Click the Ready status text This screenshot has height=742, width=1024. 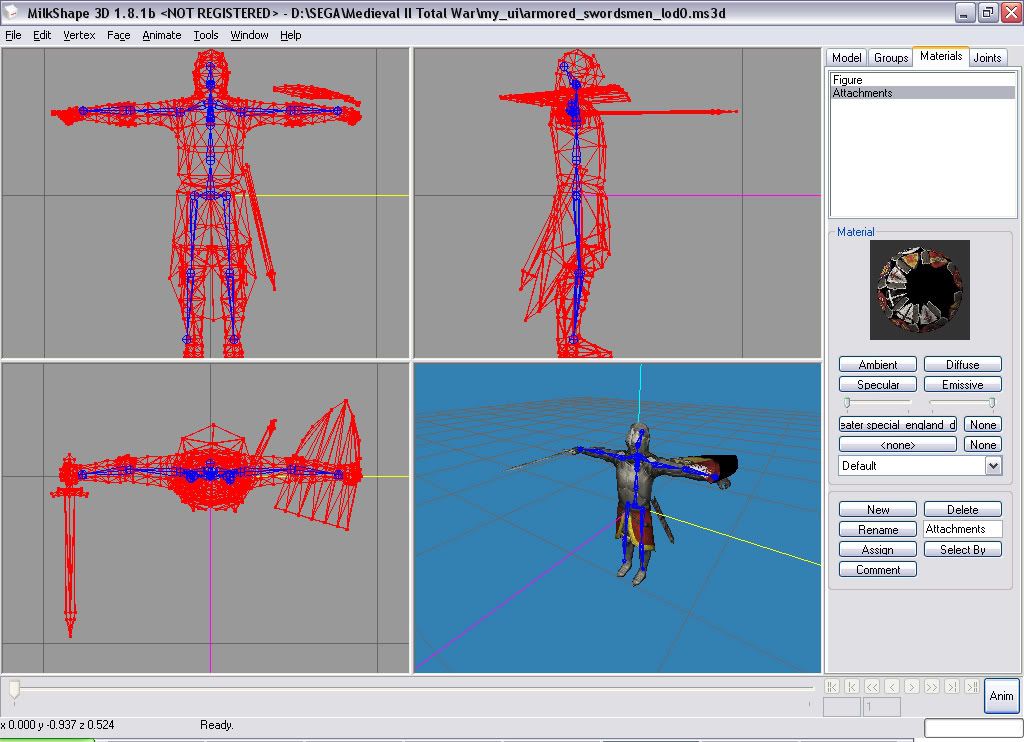(217, 725)
